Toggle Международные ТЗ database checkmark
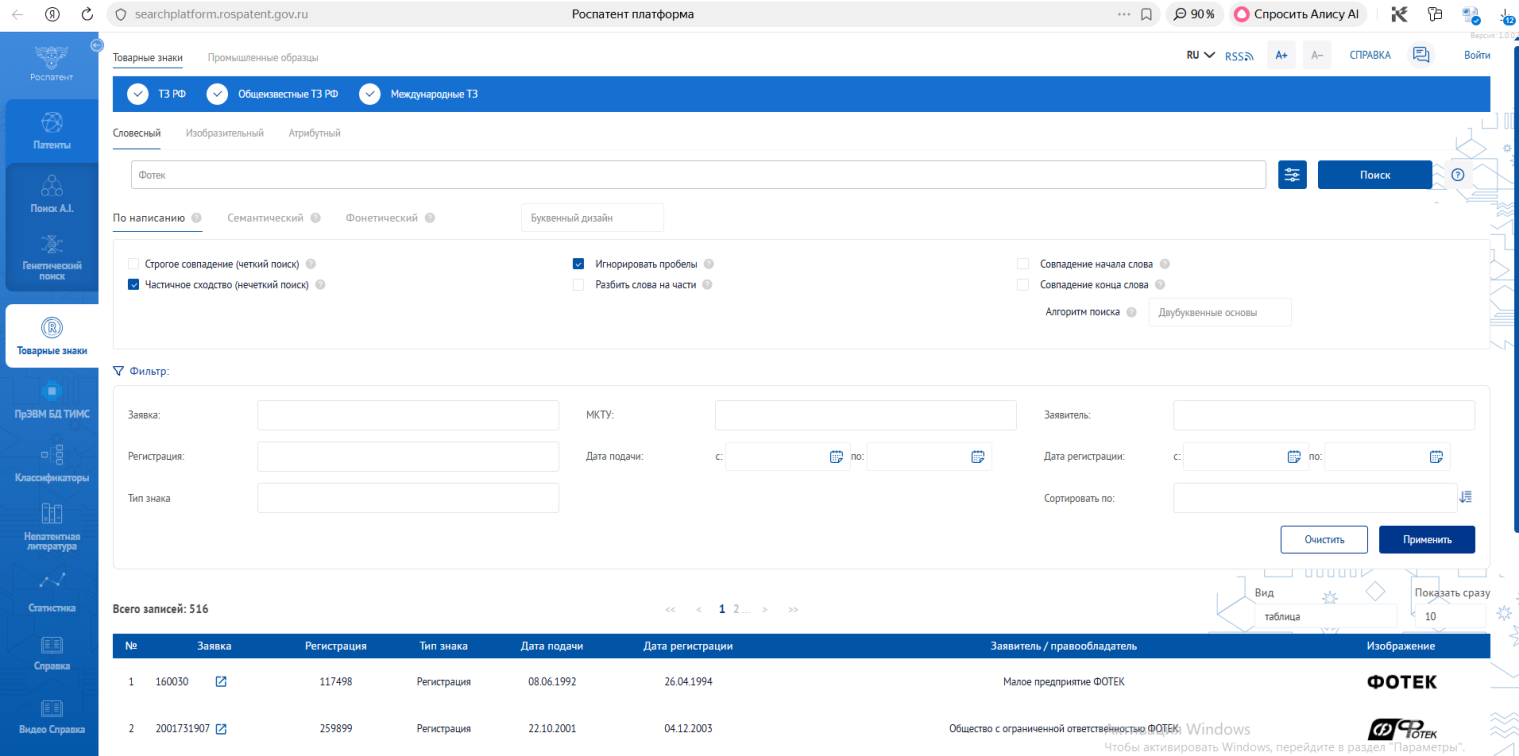The width and height of the screenshot is (1519, 756). coord(370,94)
